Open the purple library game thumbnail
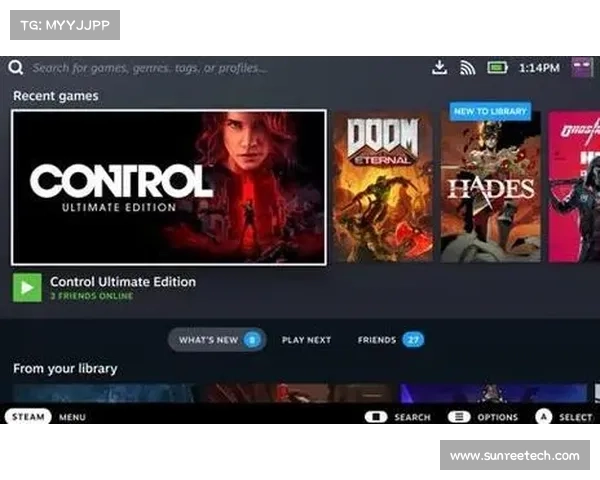 pyautogui.click(x=493, y=393)
